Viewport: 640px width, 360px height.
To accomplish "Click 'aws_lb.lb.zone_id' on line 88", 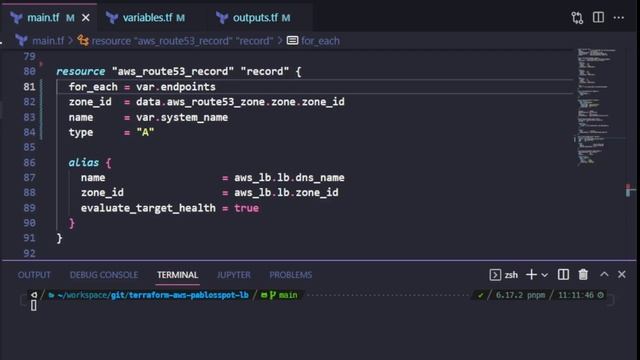I will [286, 193].
